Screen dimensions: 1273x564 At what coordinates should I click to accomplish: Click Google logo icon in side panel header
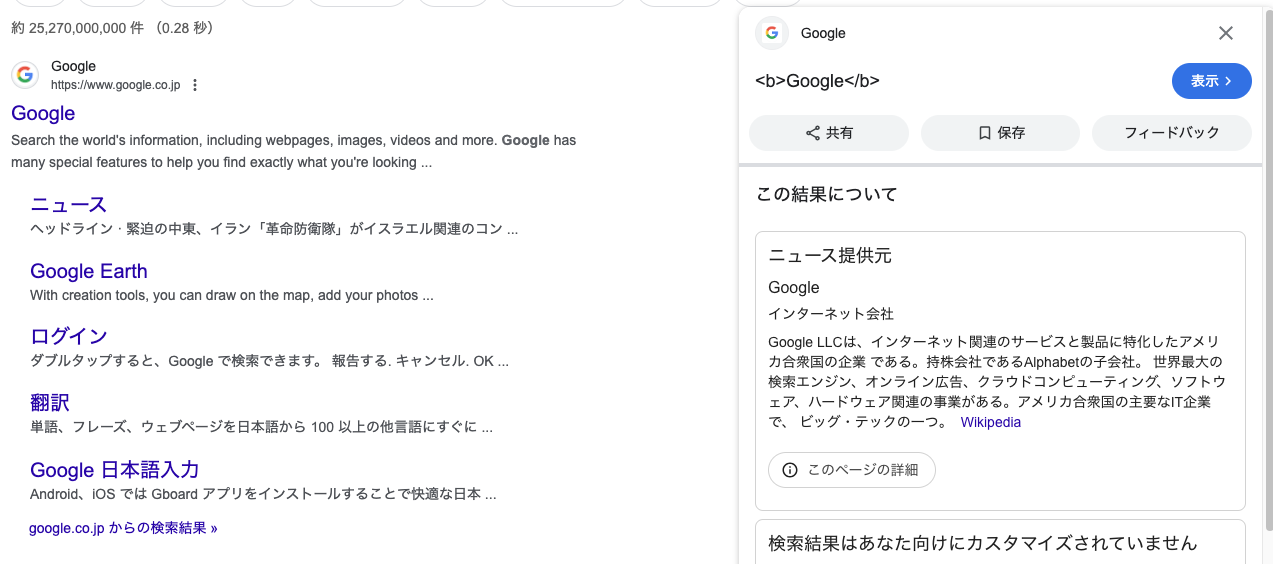click(x=771, y=33)
